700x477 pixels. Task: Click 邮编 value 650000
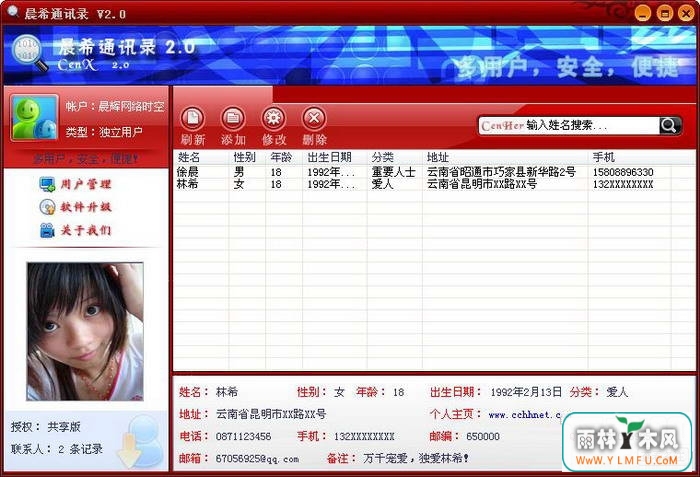point(483,436)
